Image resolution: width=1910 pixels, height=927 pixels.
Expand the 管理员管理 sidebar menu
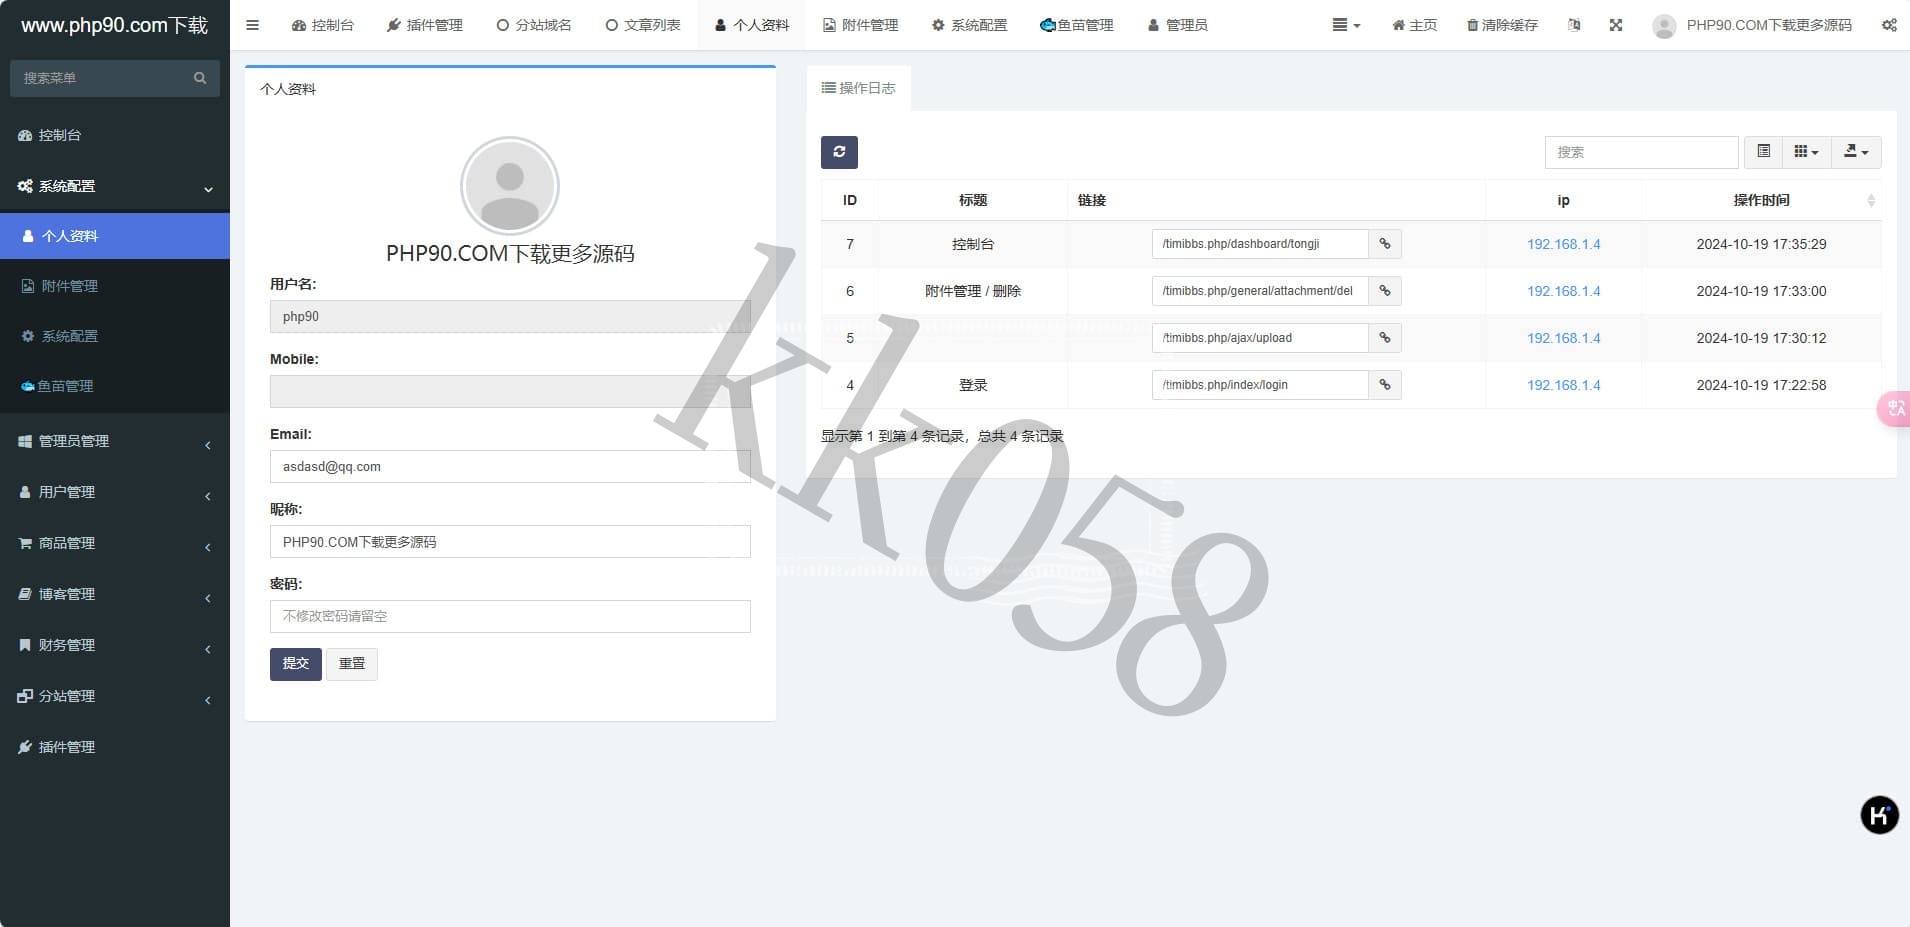pyautogui.click(x=114, y=441)
